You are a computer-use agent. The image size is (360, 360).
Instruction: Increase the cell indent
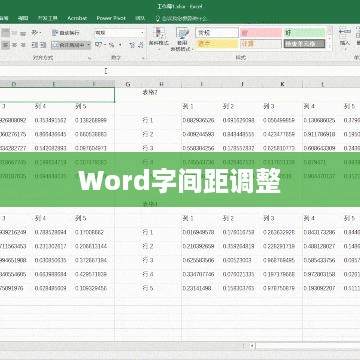[x=43, y=45]
